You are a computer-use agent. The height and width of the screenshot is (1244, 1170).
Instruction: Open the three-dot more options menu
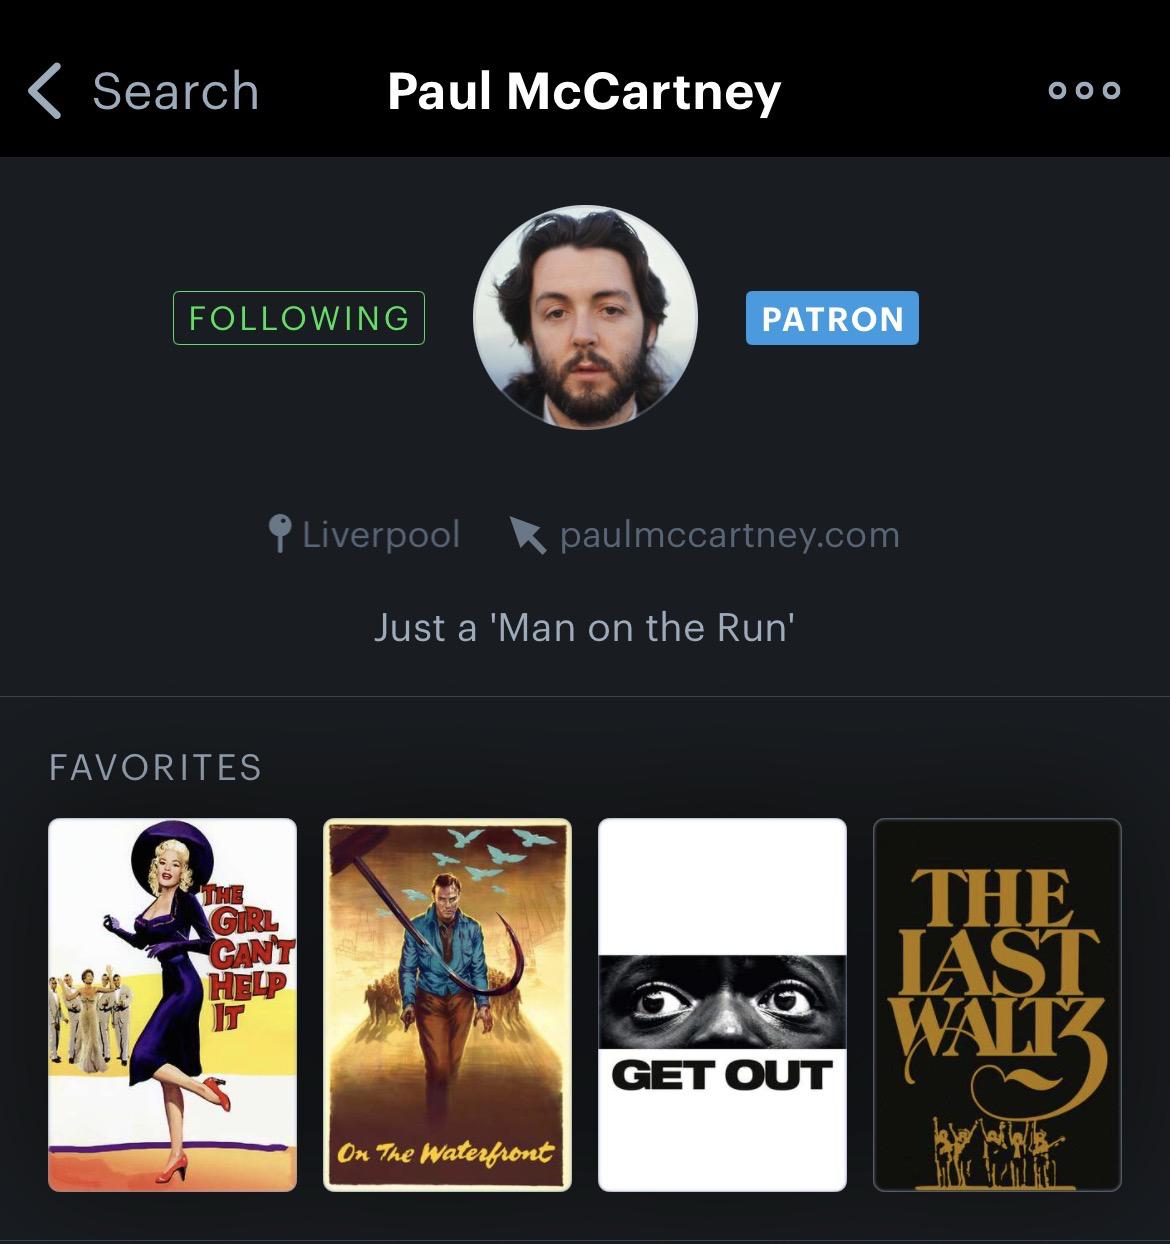pos(1084,91)
